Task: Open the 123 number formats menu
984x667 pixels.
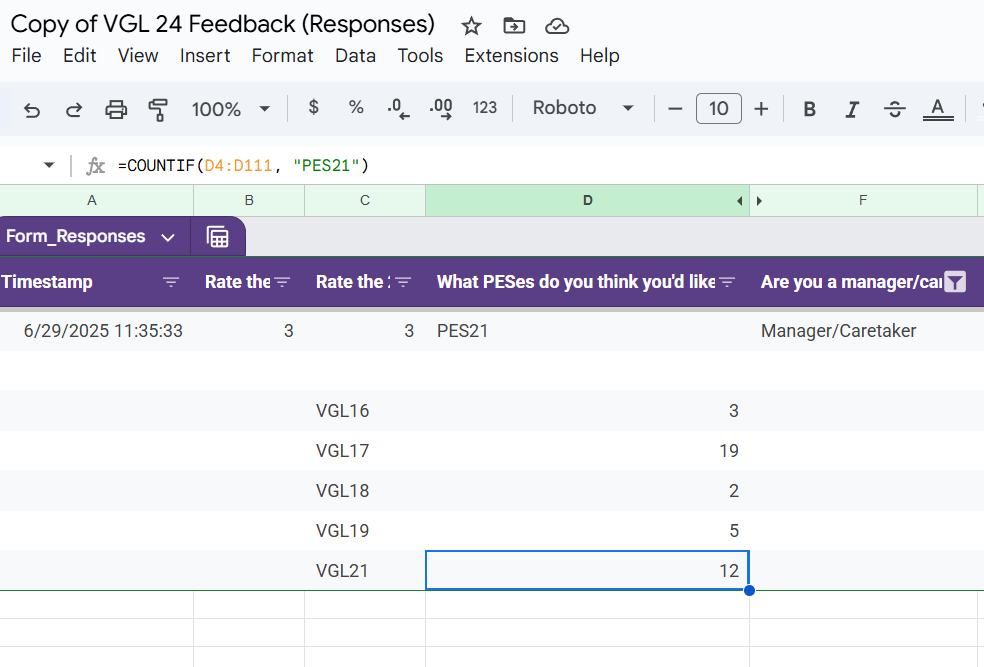Action: (484, 108)
